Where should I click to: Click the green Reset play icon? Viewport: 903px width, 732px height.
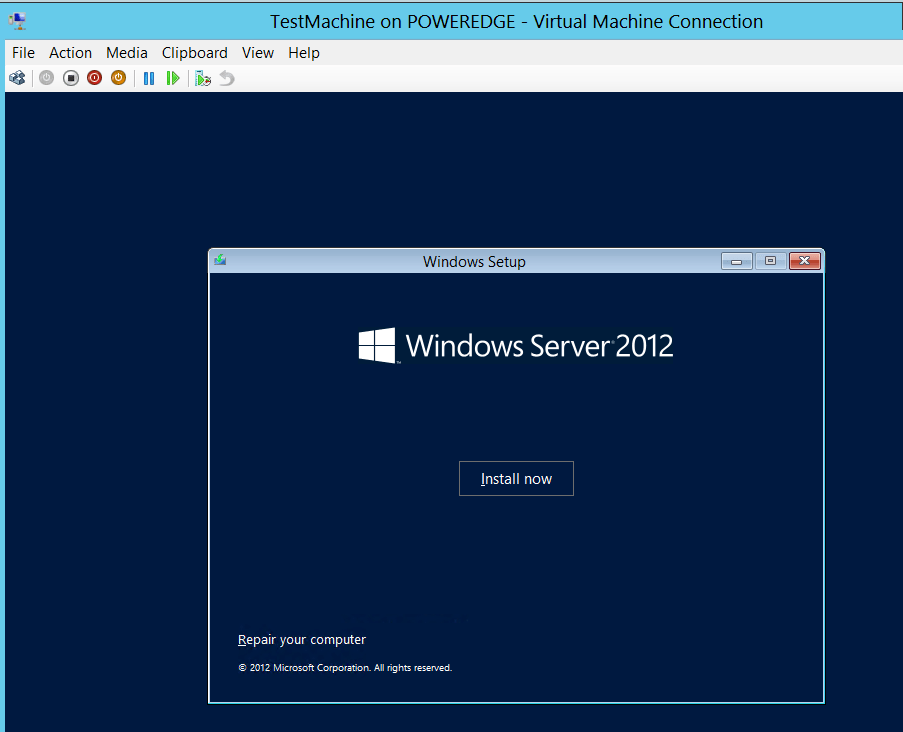[173, 78]
